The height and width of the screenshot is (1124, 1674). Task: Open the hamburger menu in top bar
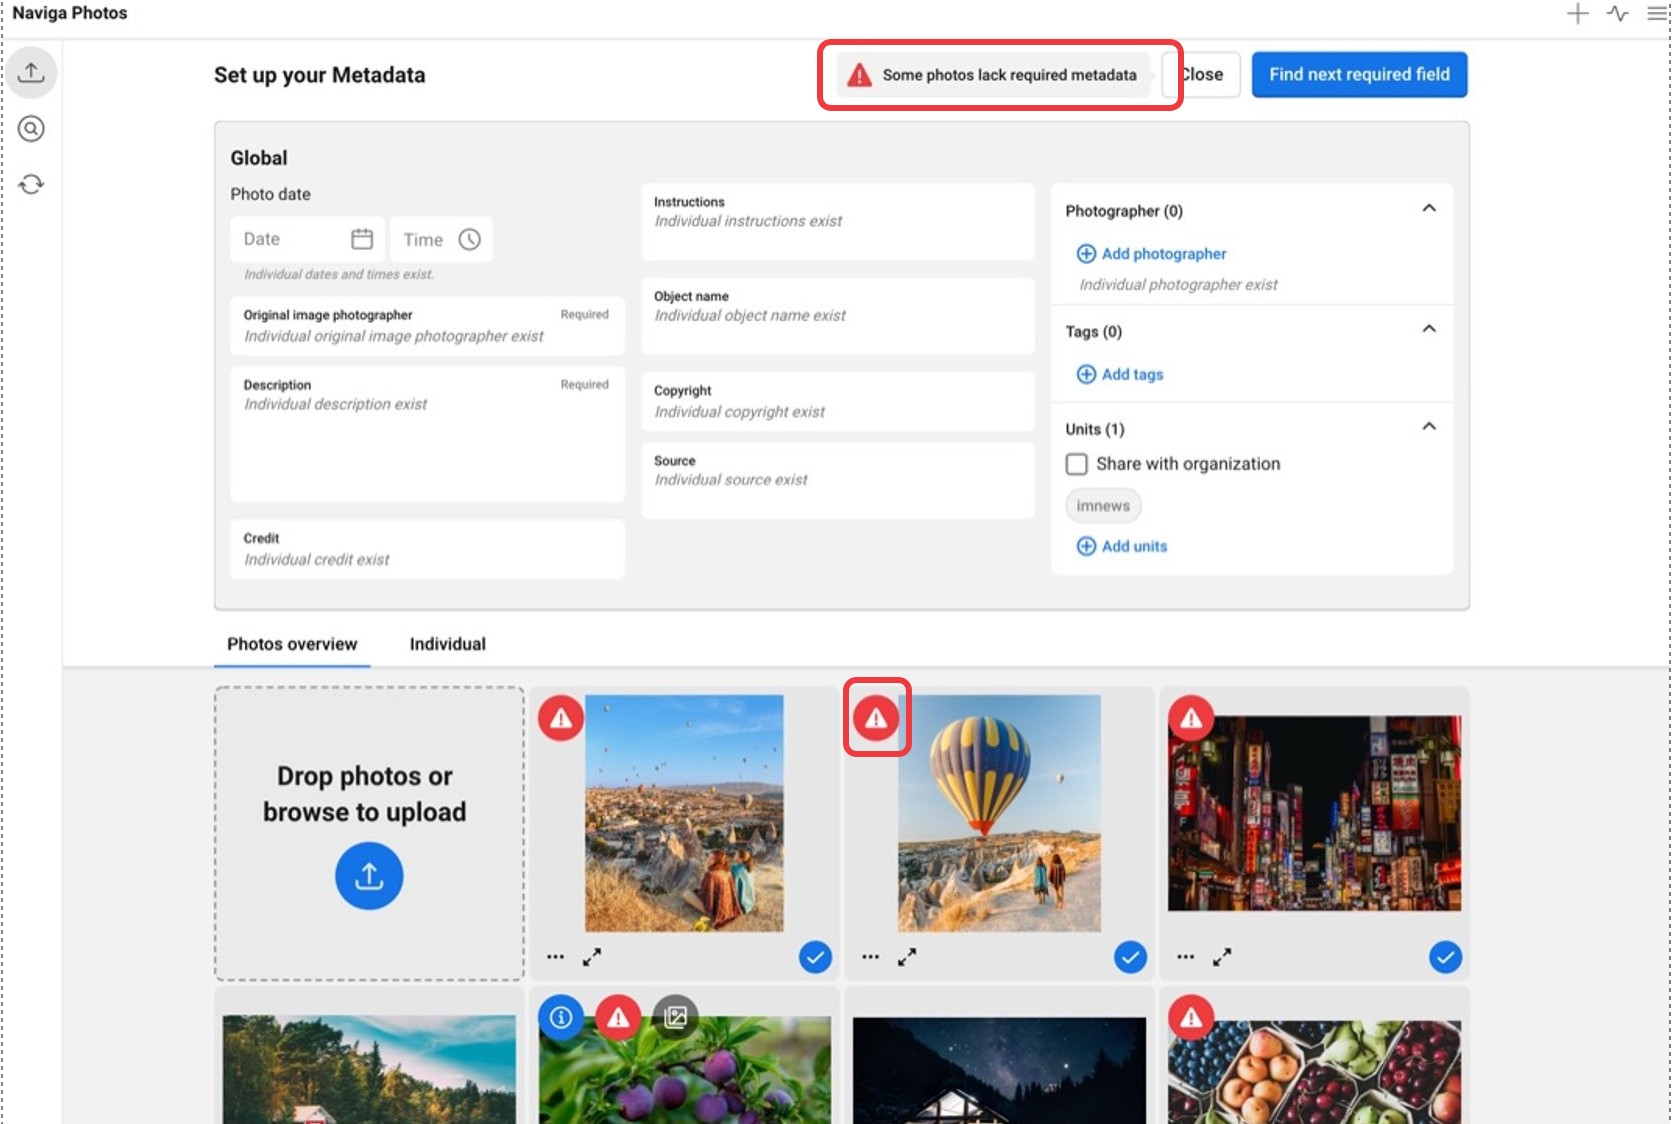coord(1656,14)
